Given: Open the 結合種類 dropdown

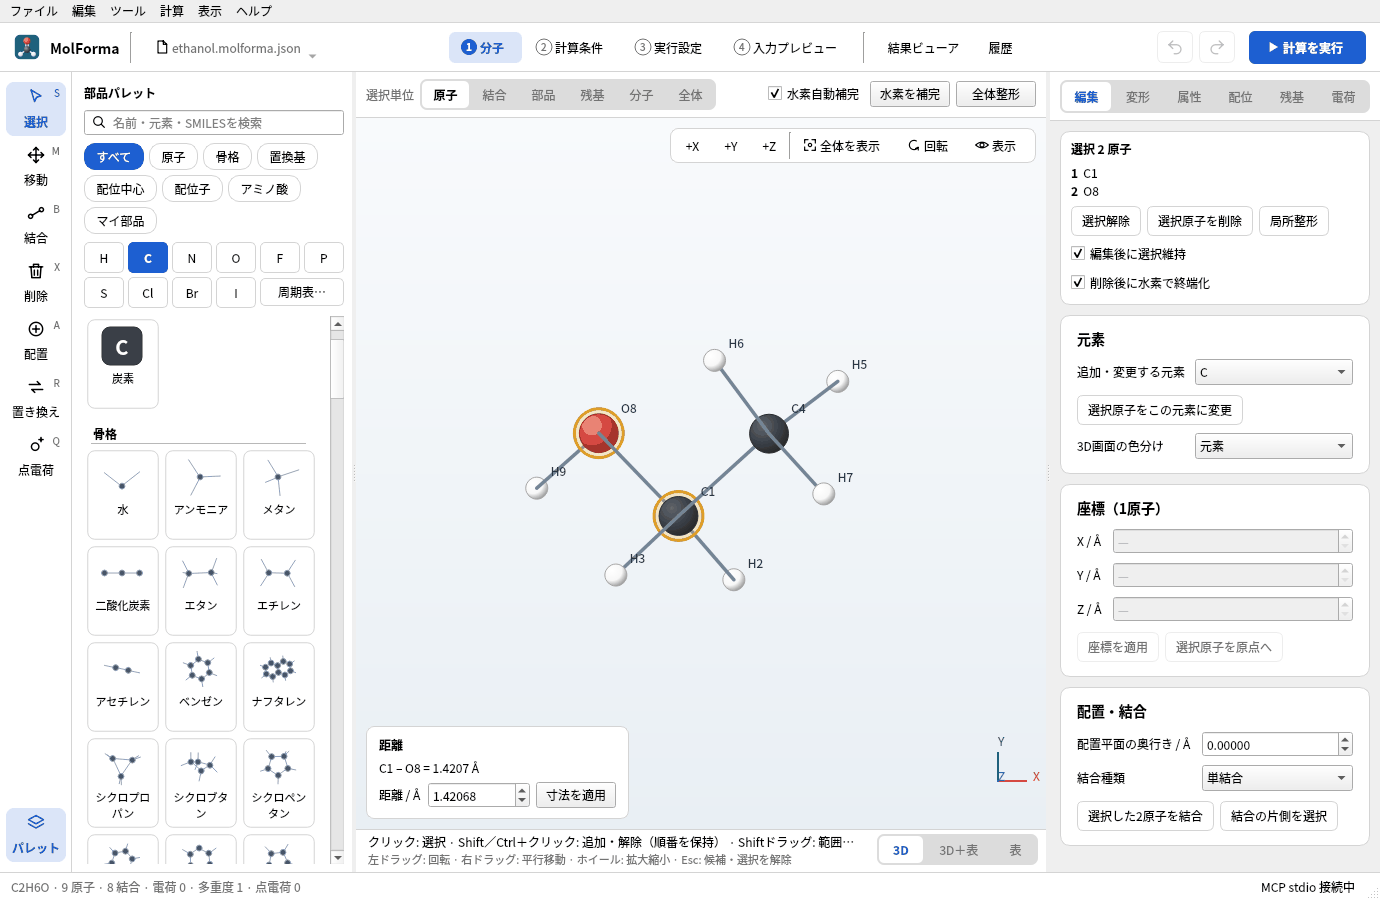Looking at the screenshot, I should [1277, 778].
